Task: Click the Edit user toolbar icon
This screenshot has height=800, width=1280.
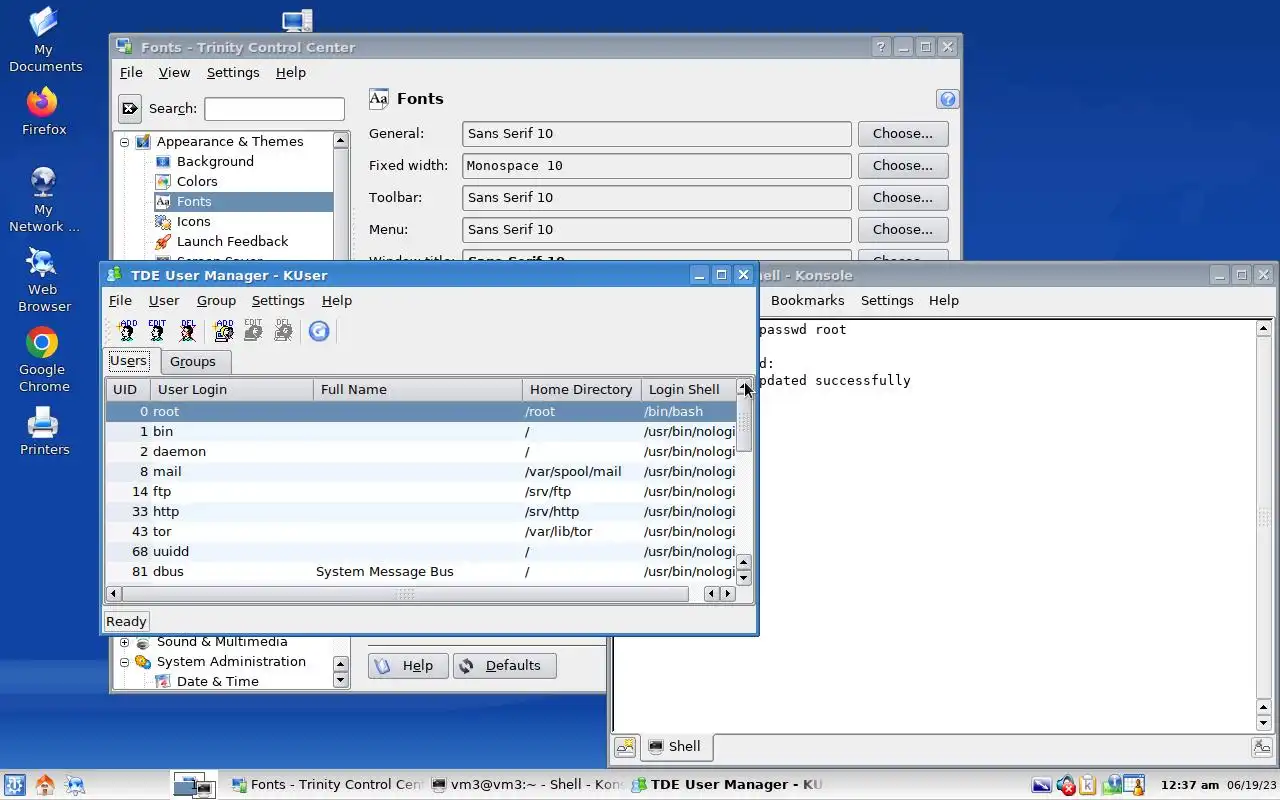Action: 157,331
